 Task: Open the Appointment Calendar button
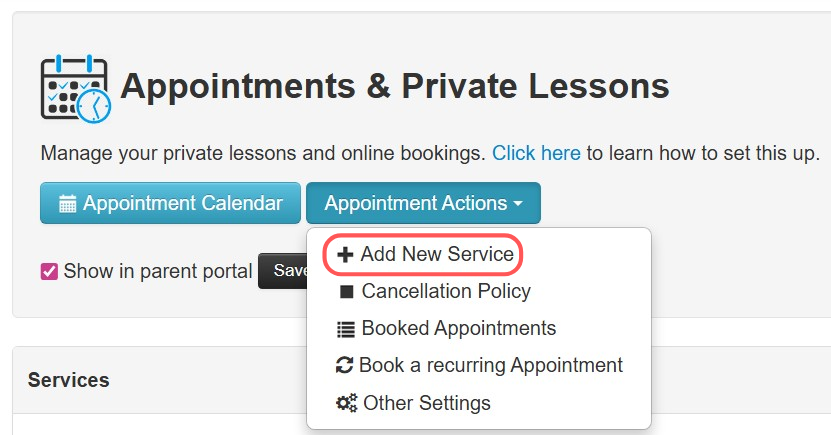(x=170, y=203)
